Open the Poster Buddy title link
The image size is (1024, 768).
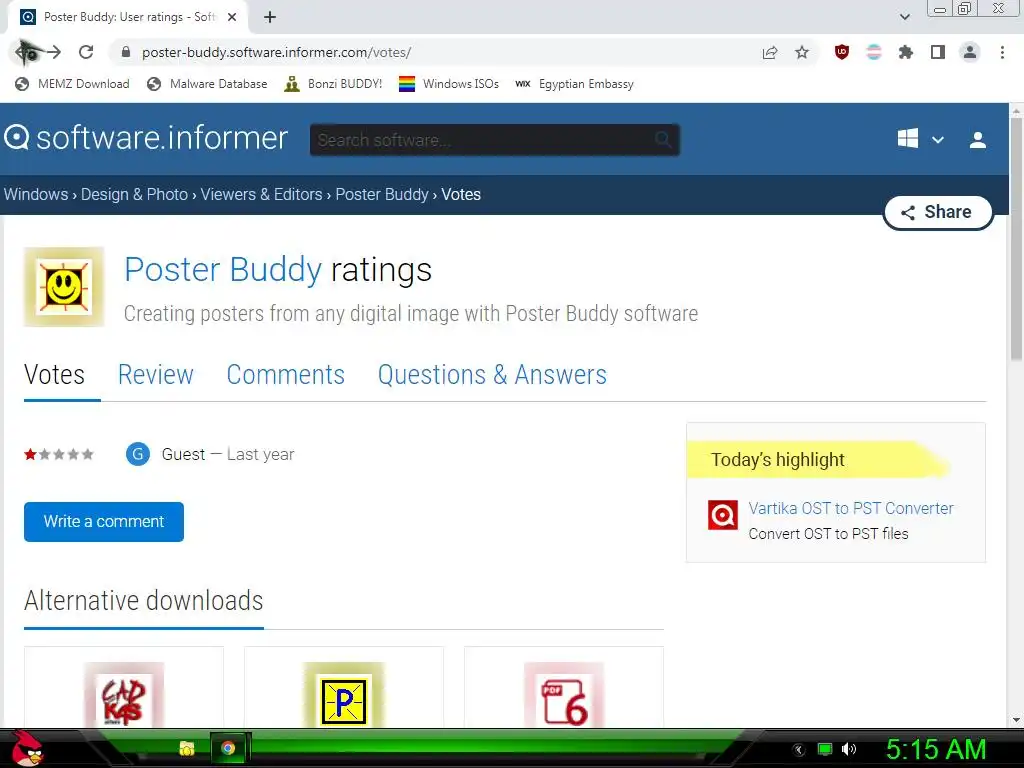coord(223,269)
